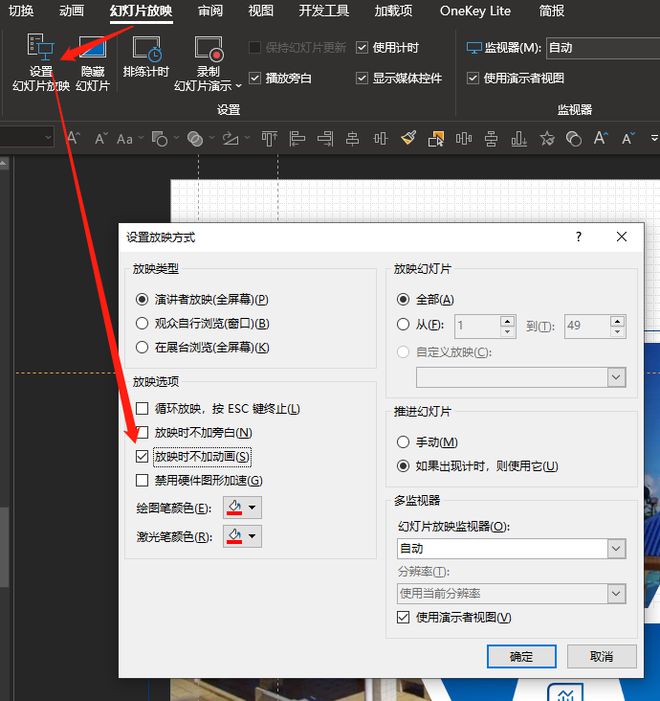Image resolution: width=660 pixels, height=701 pixels.
Task: Open the pen color (绘图笔颜色) picker
Action: coord(242,507)
